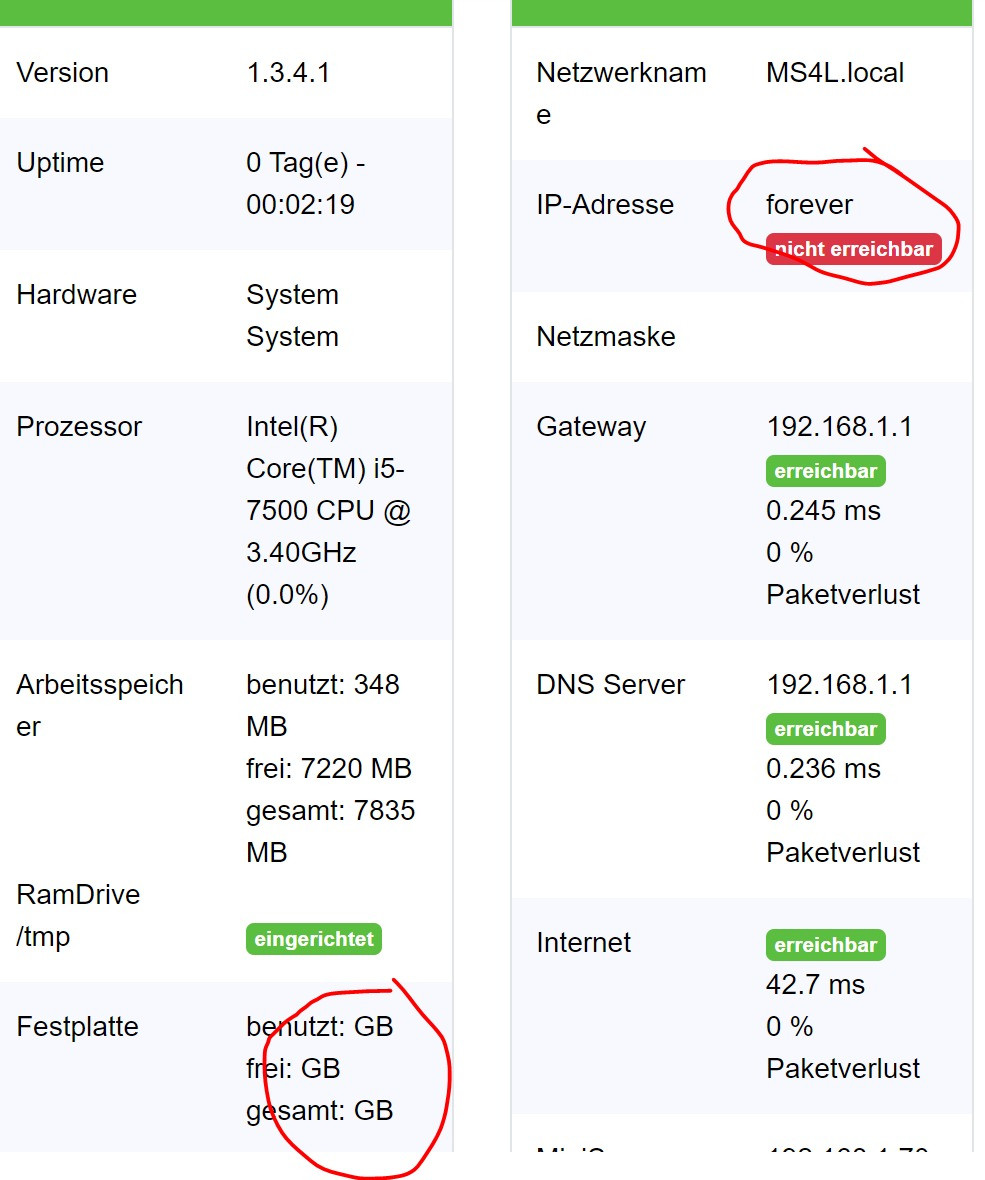Click the green "eingerichtet" RamDrive badge
The height and width of the screenshot is (1180, 985).
pyautogui.click(x=314, y=939)
